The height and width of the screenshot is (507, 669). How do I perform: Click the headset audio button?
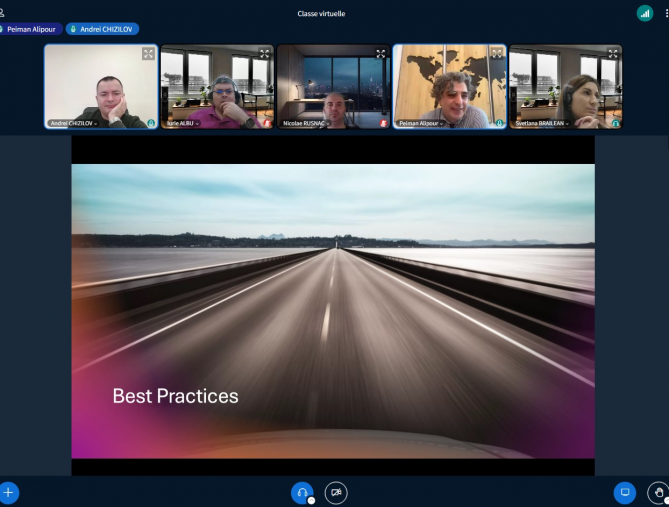301,492
